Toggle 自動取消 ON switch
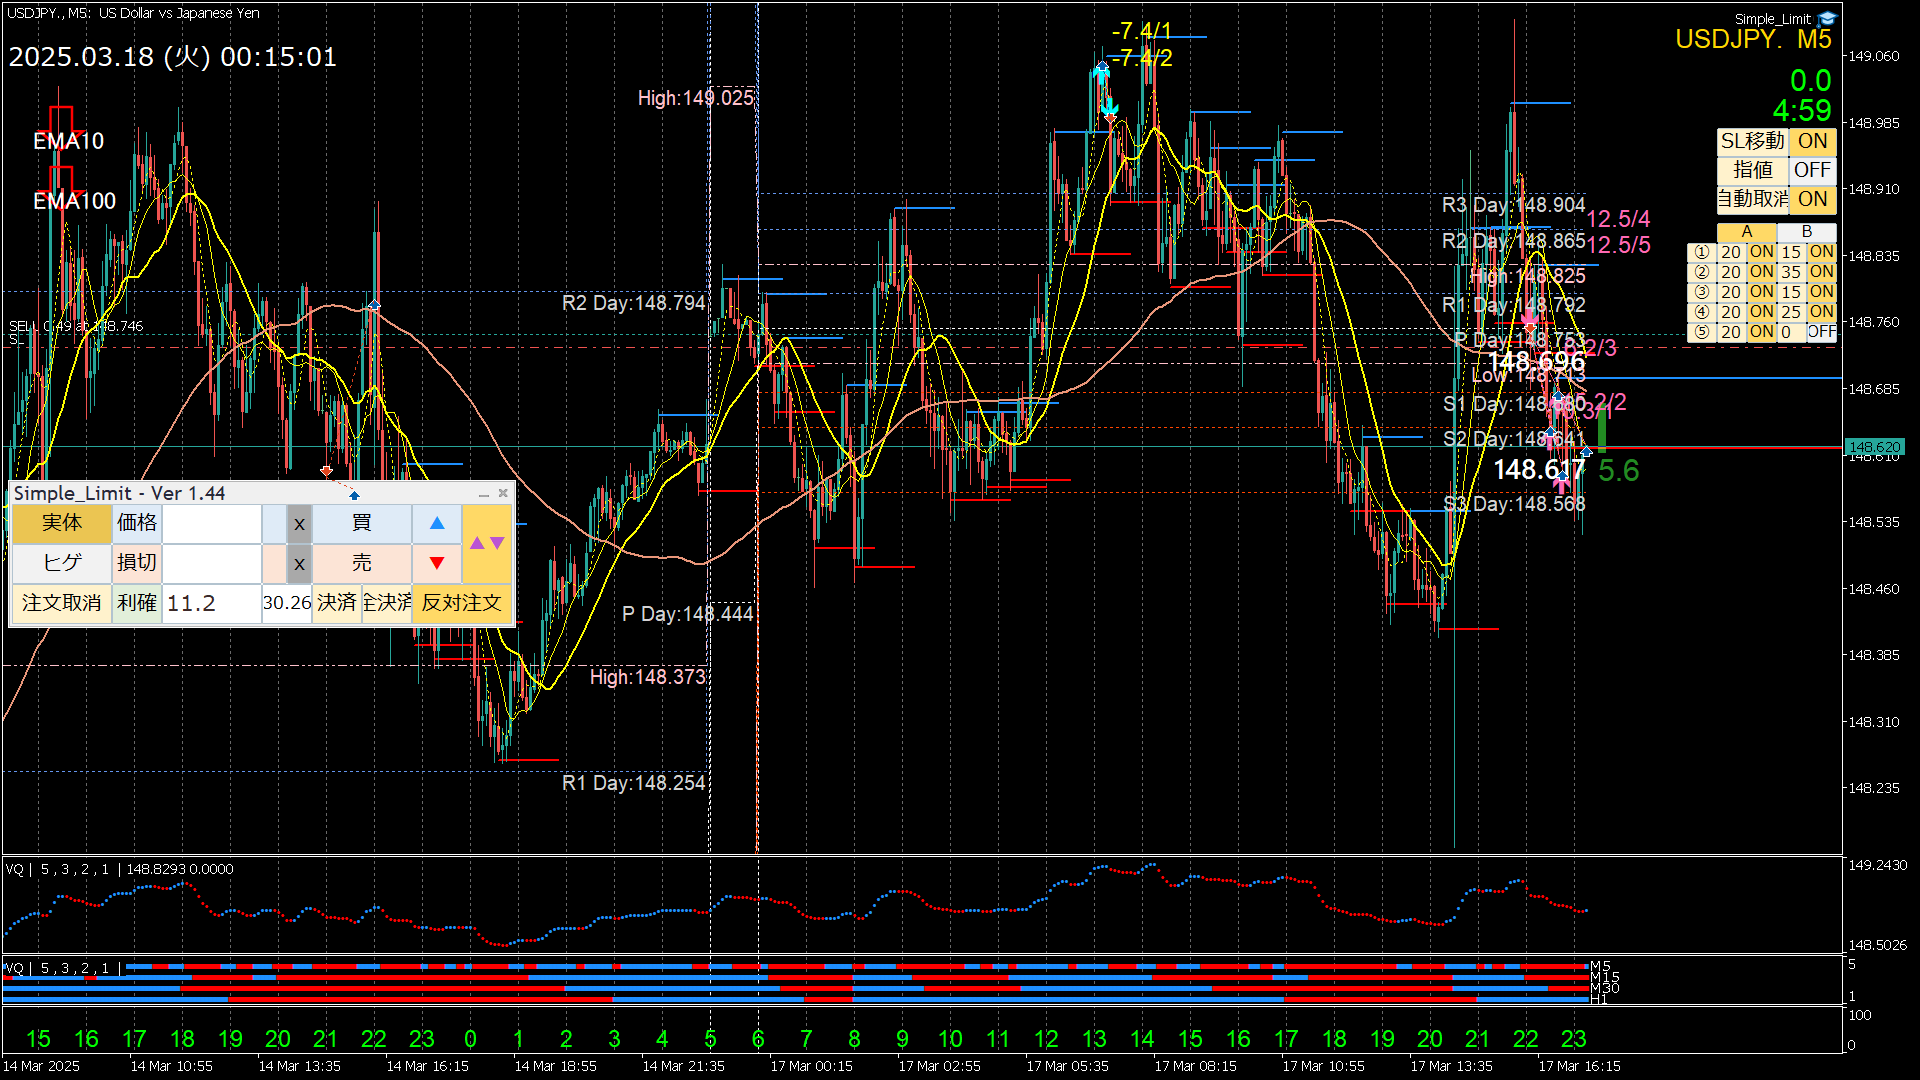This screenshot has height=1080, width=1920. click(1812, 199)
